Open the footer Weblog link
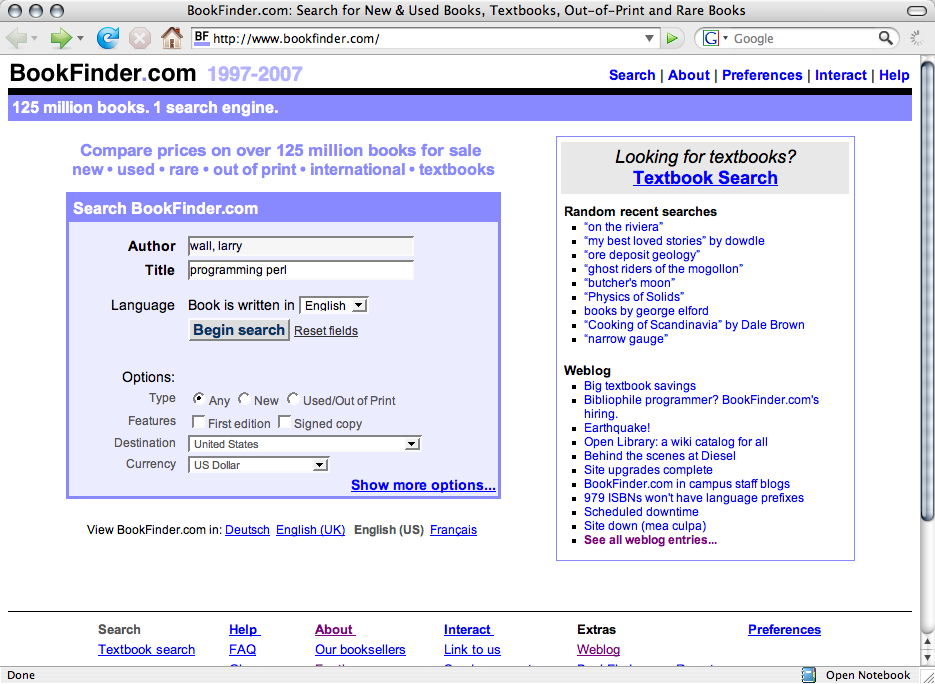935x684 pixels. pyautogui.click(x=598, y=649)
